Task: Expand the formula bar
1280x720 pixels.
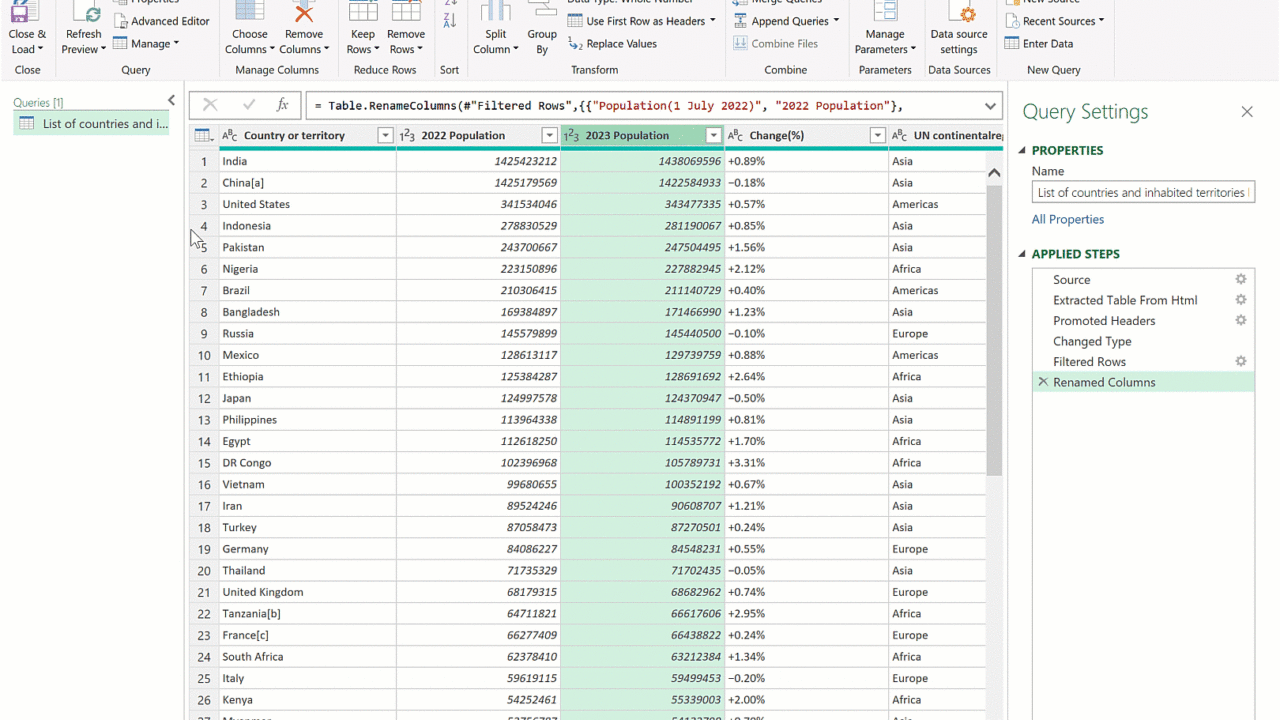Action: tap(990, 106)
